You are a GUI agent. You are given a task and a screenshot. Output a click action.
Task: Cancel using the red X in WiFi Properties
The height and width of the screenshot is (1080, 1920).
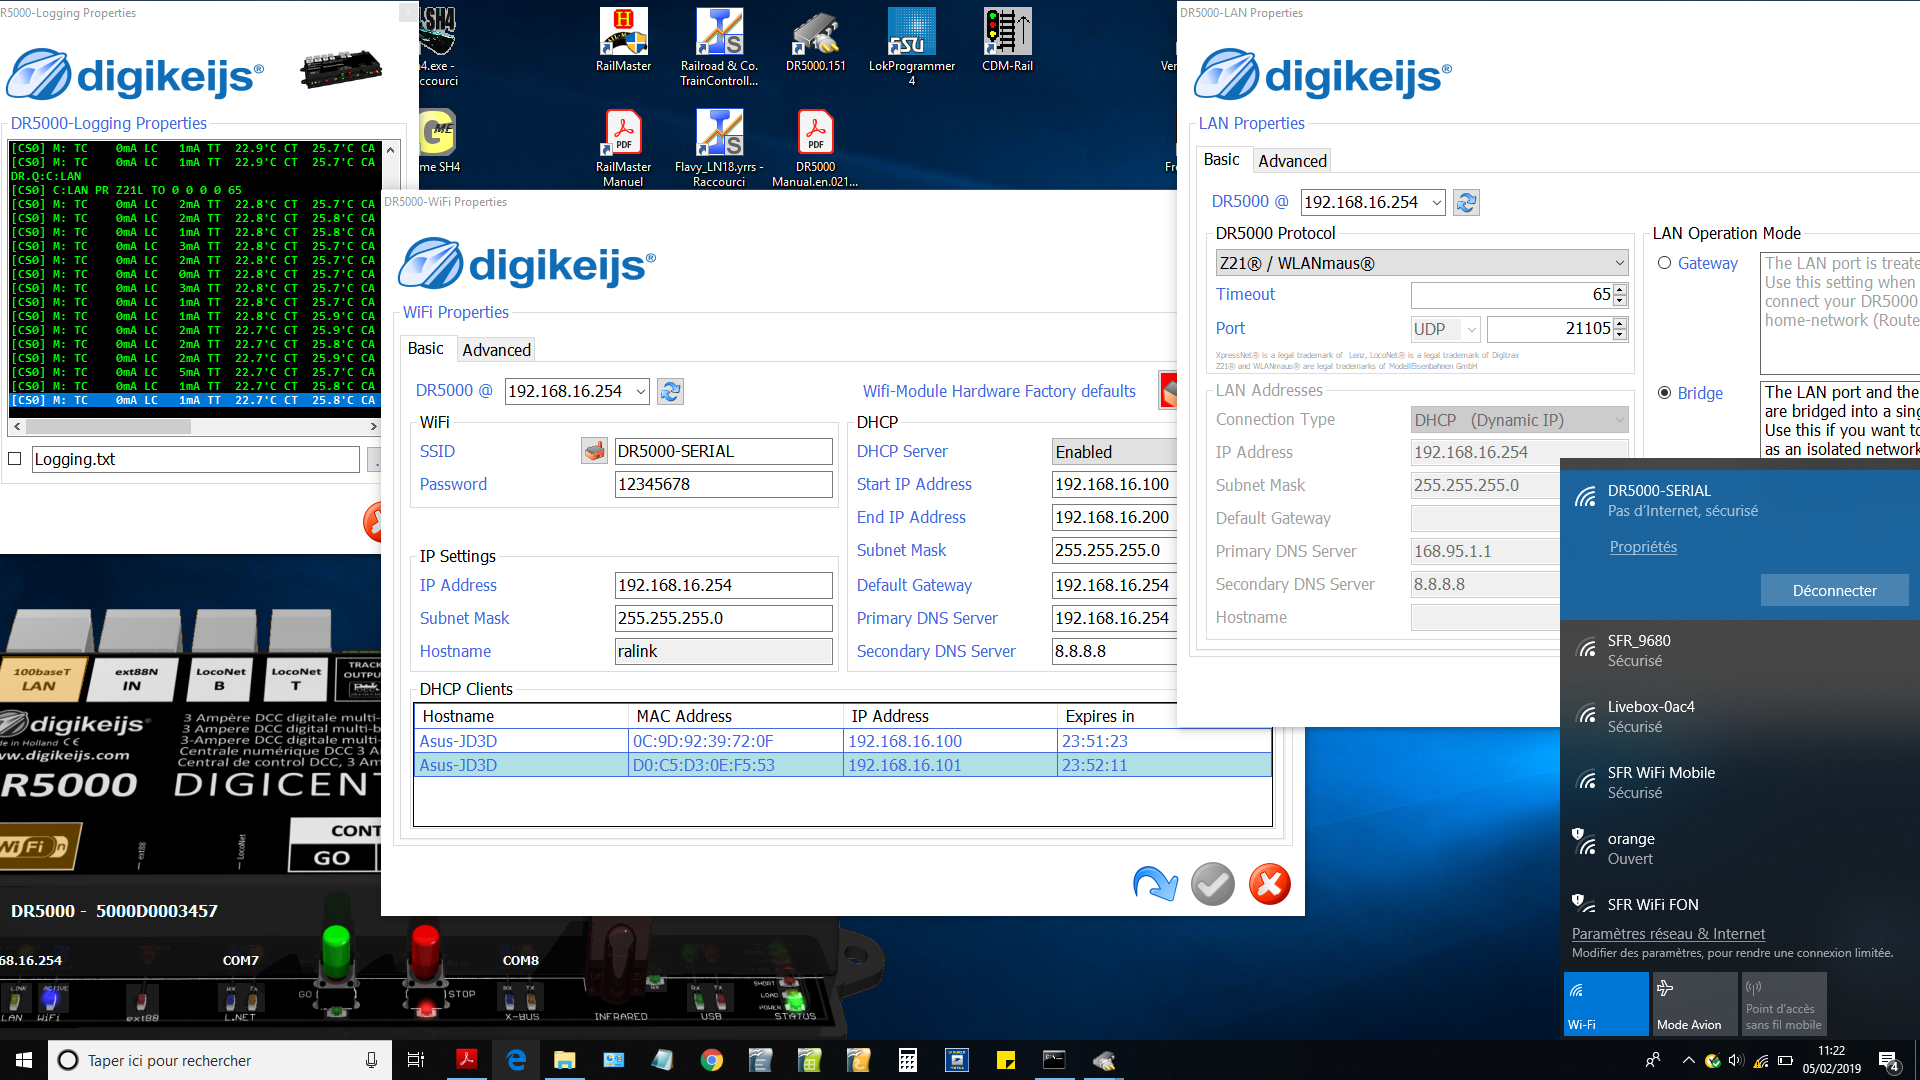(x=1270, y=884)
